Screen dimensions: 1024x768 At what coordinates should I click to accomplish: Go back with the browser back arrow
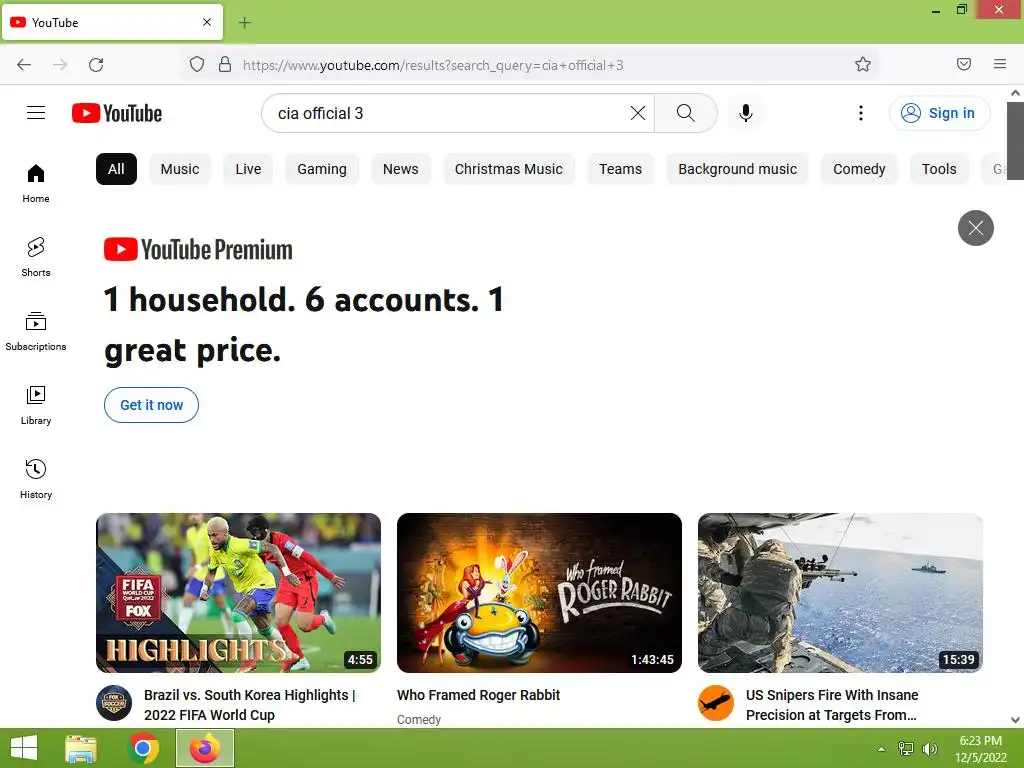click(24, 64)
